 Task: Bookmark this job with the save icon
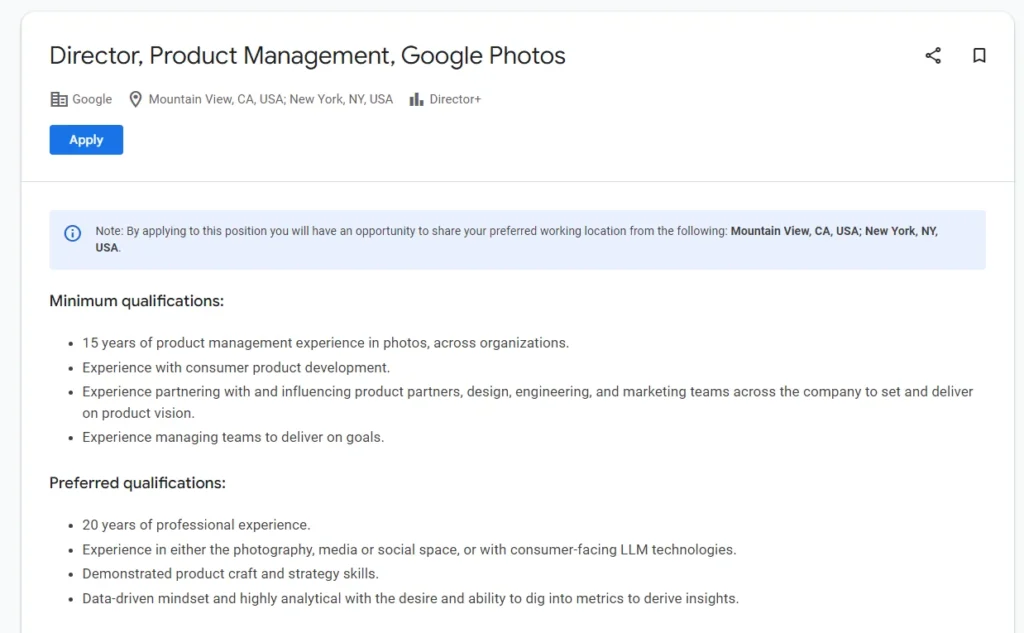(979, 56)
